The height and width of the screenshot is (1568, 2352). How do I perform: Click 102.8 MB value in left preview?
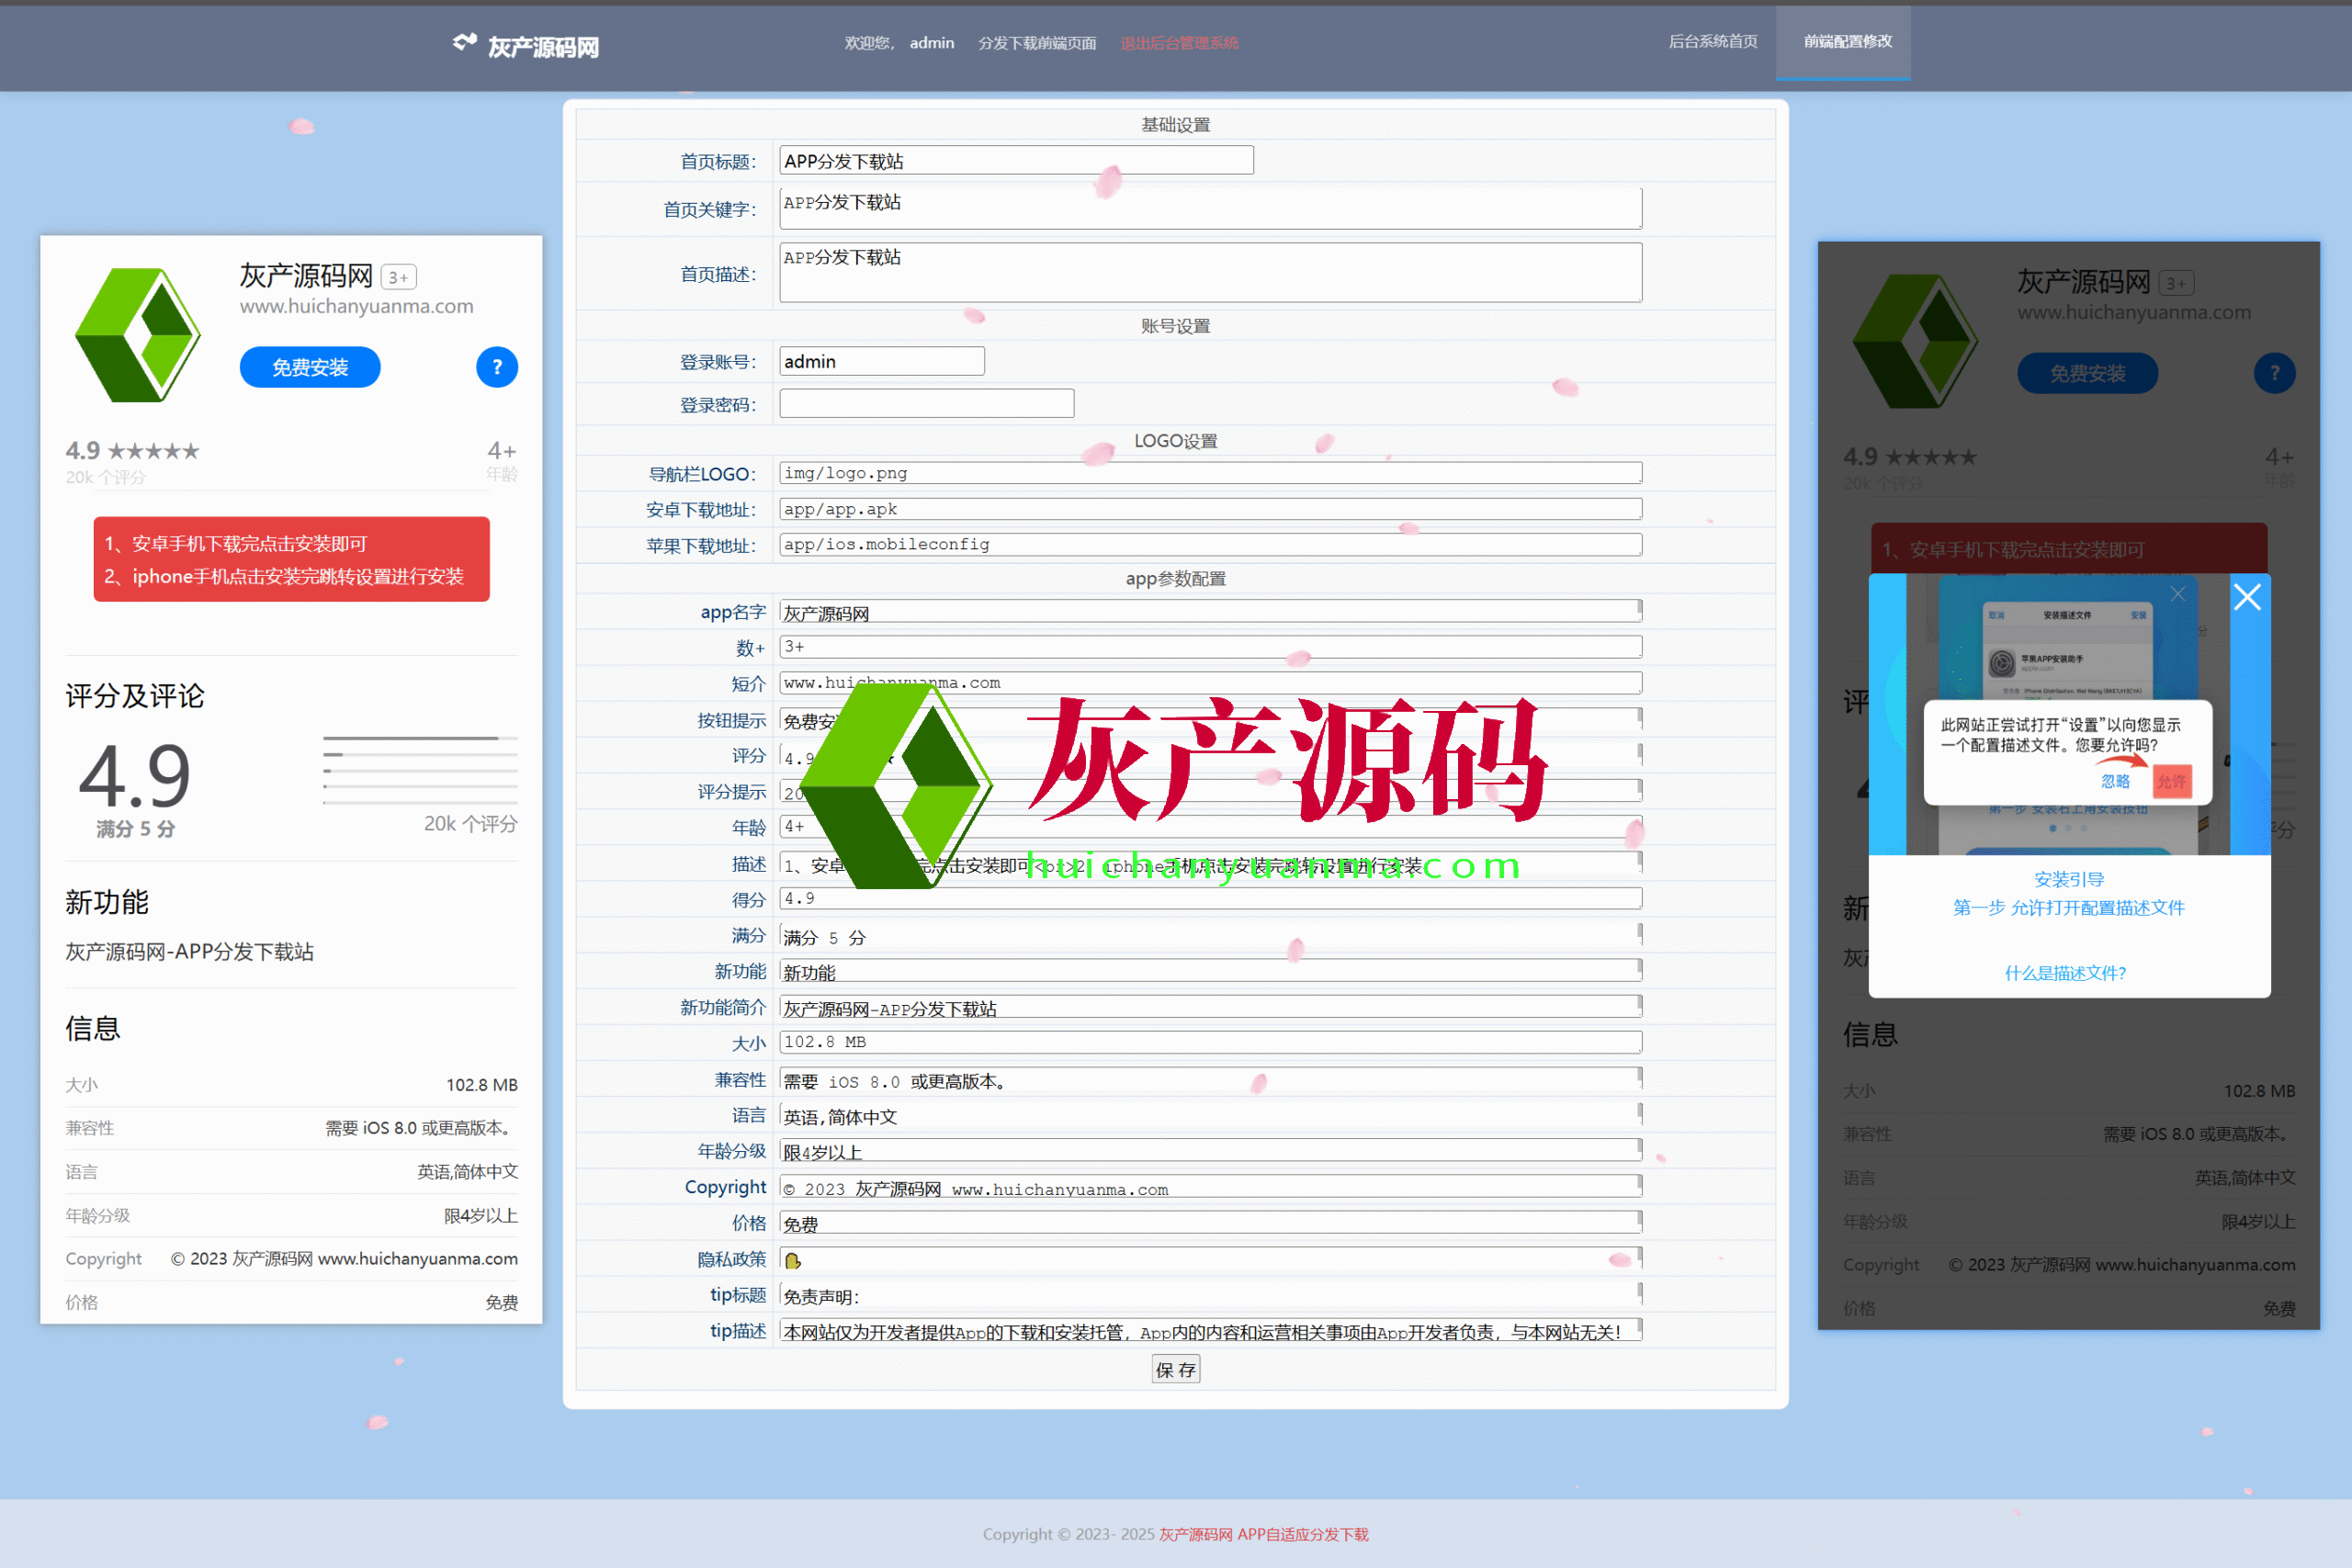pos(482,1086)
